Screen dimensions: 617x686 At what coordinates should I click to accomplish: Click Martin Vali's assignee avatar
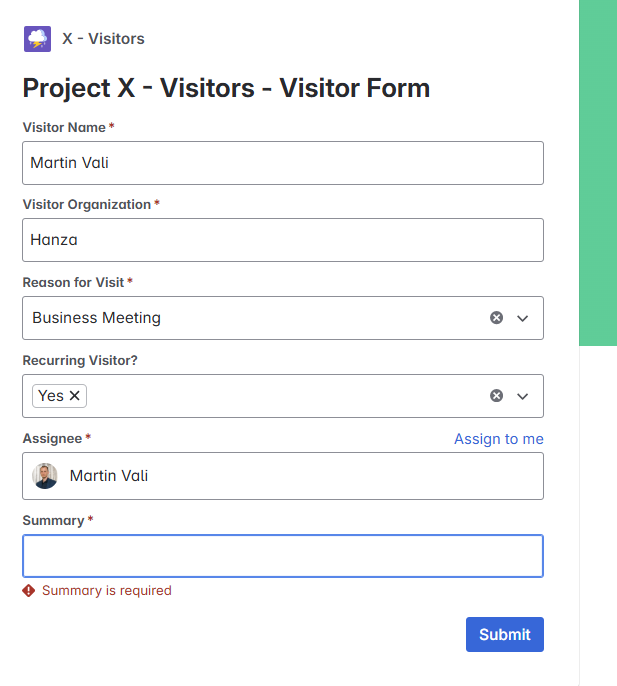(x=45, y=476)
